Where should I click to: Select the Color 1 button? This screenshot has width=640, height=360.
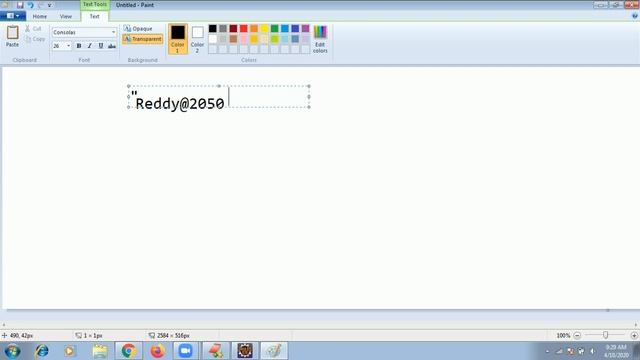[x=178, y=39]
